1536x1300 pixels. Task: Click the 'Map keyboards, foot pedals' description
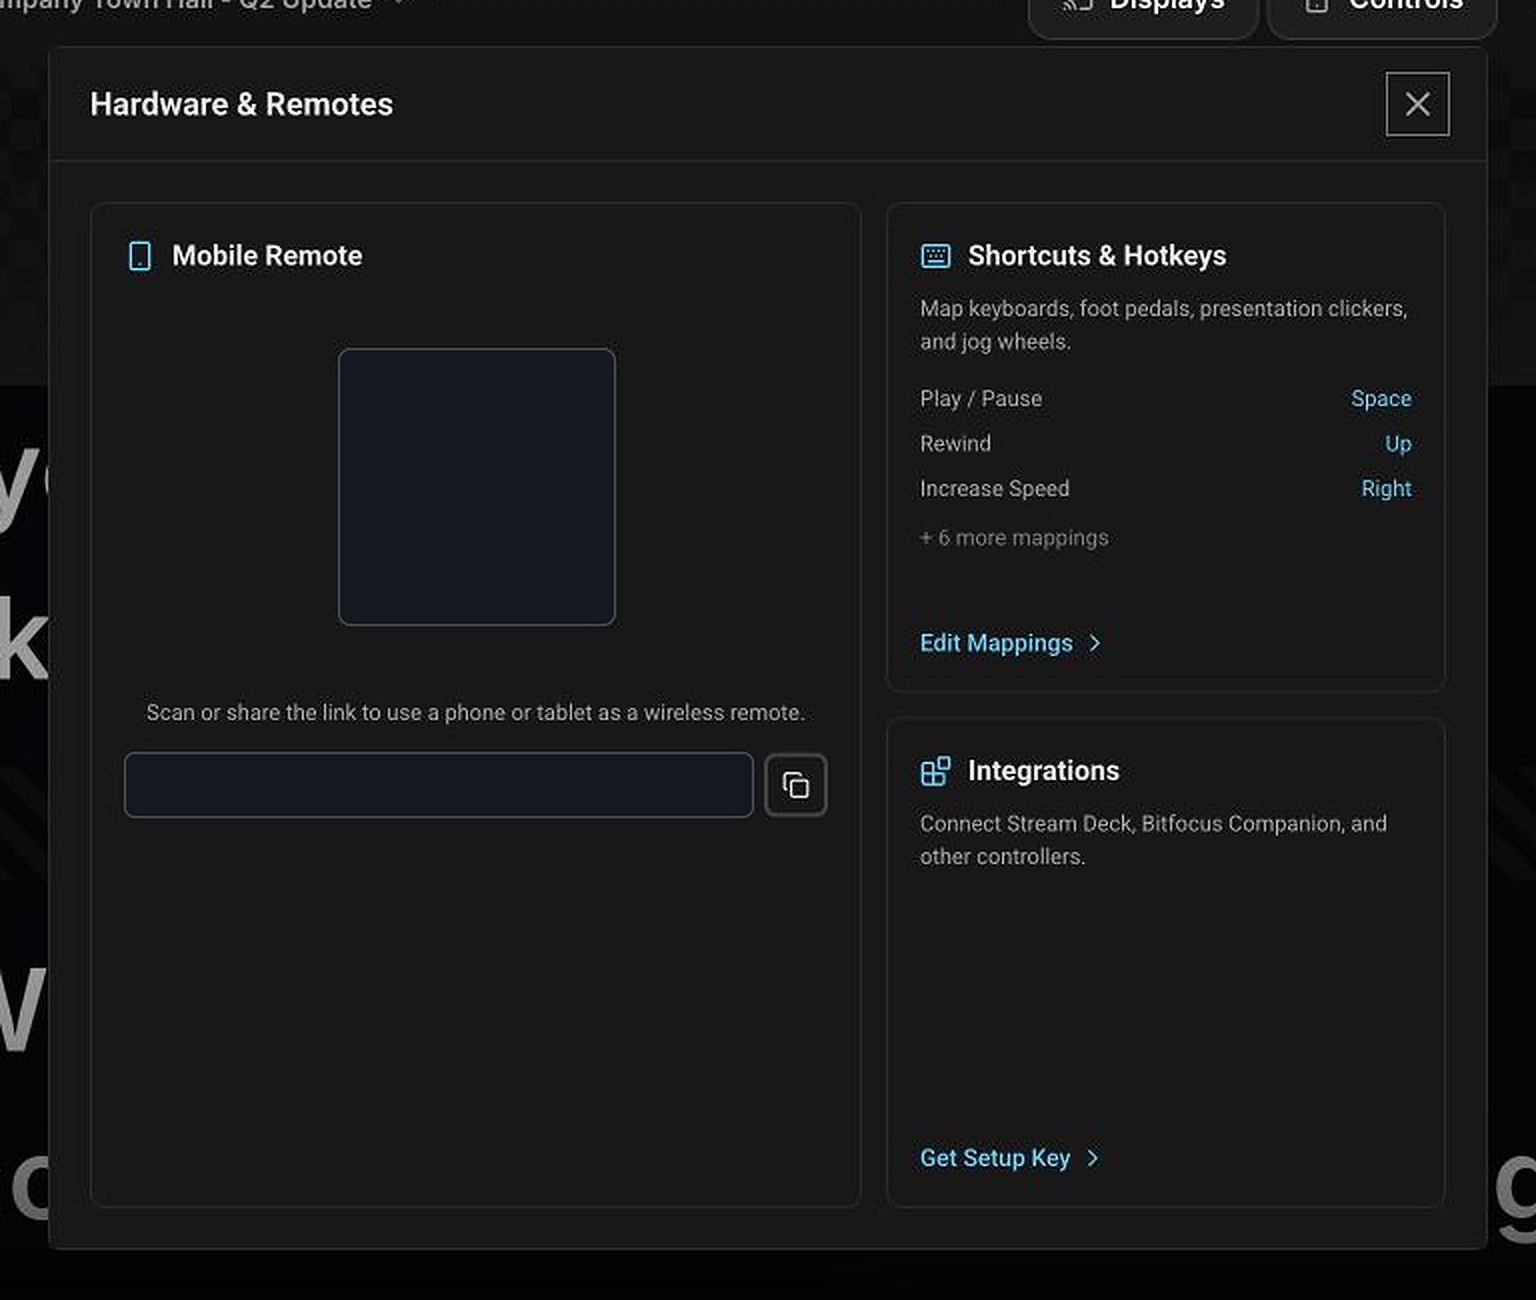[1163, 325]
